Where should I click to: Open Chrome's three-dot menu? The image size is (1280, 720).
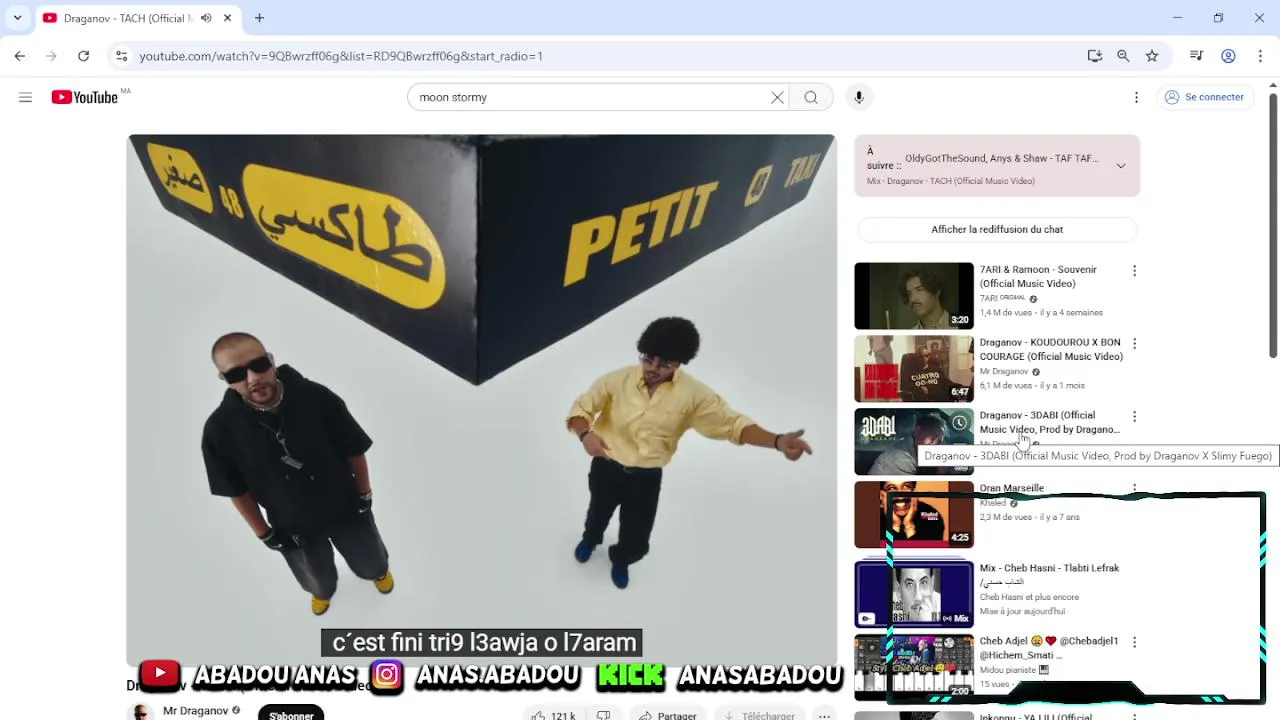point(1260,56)
